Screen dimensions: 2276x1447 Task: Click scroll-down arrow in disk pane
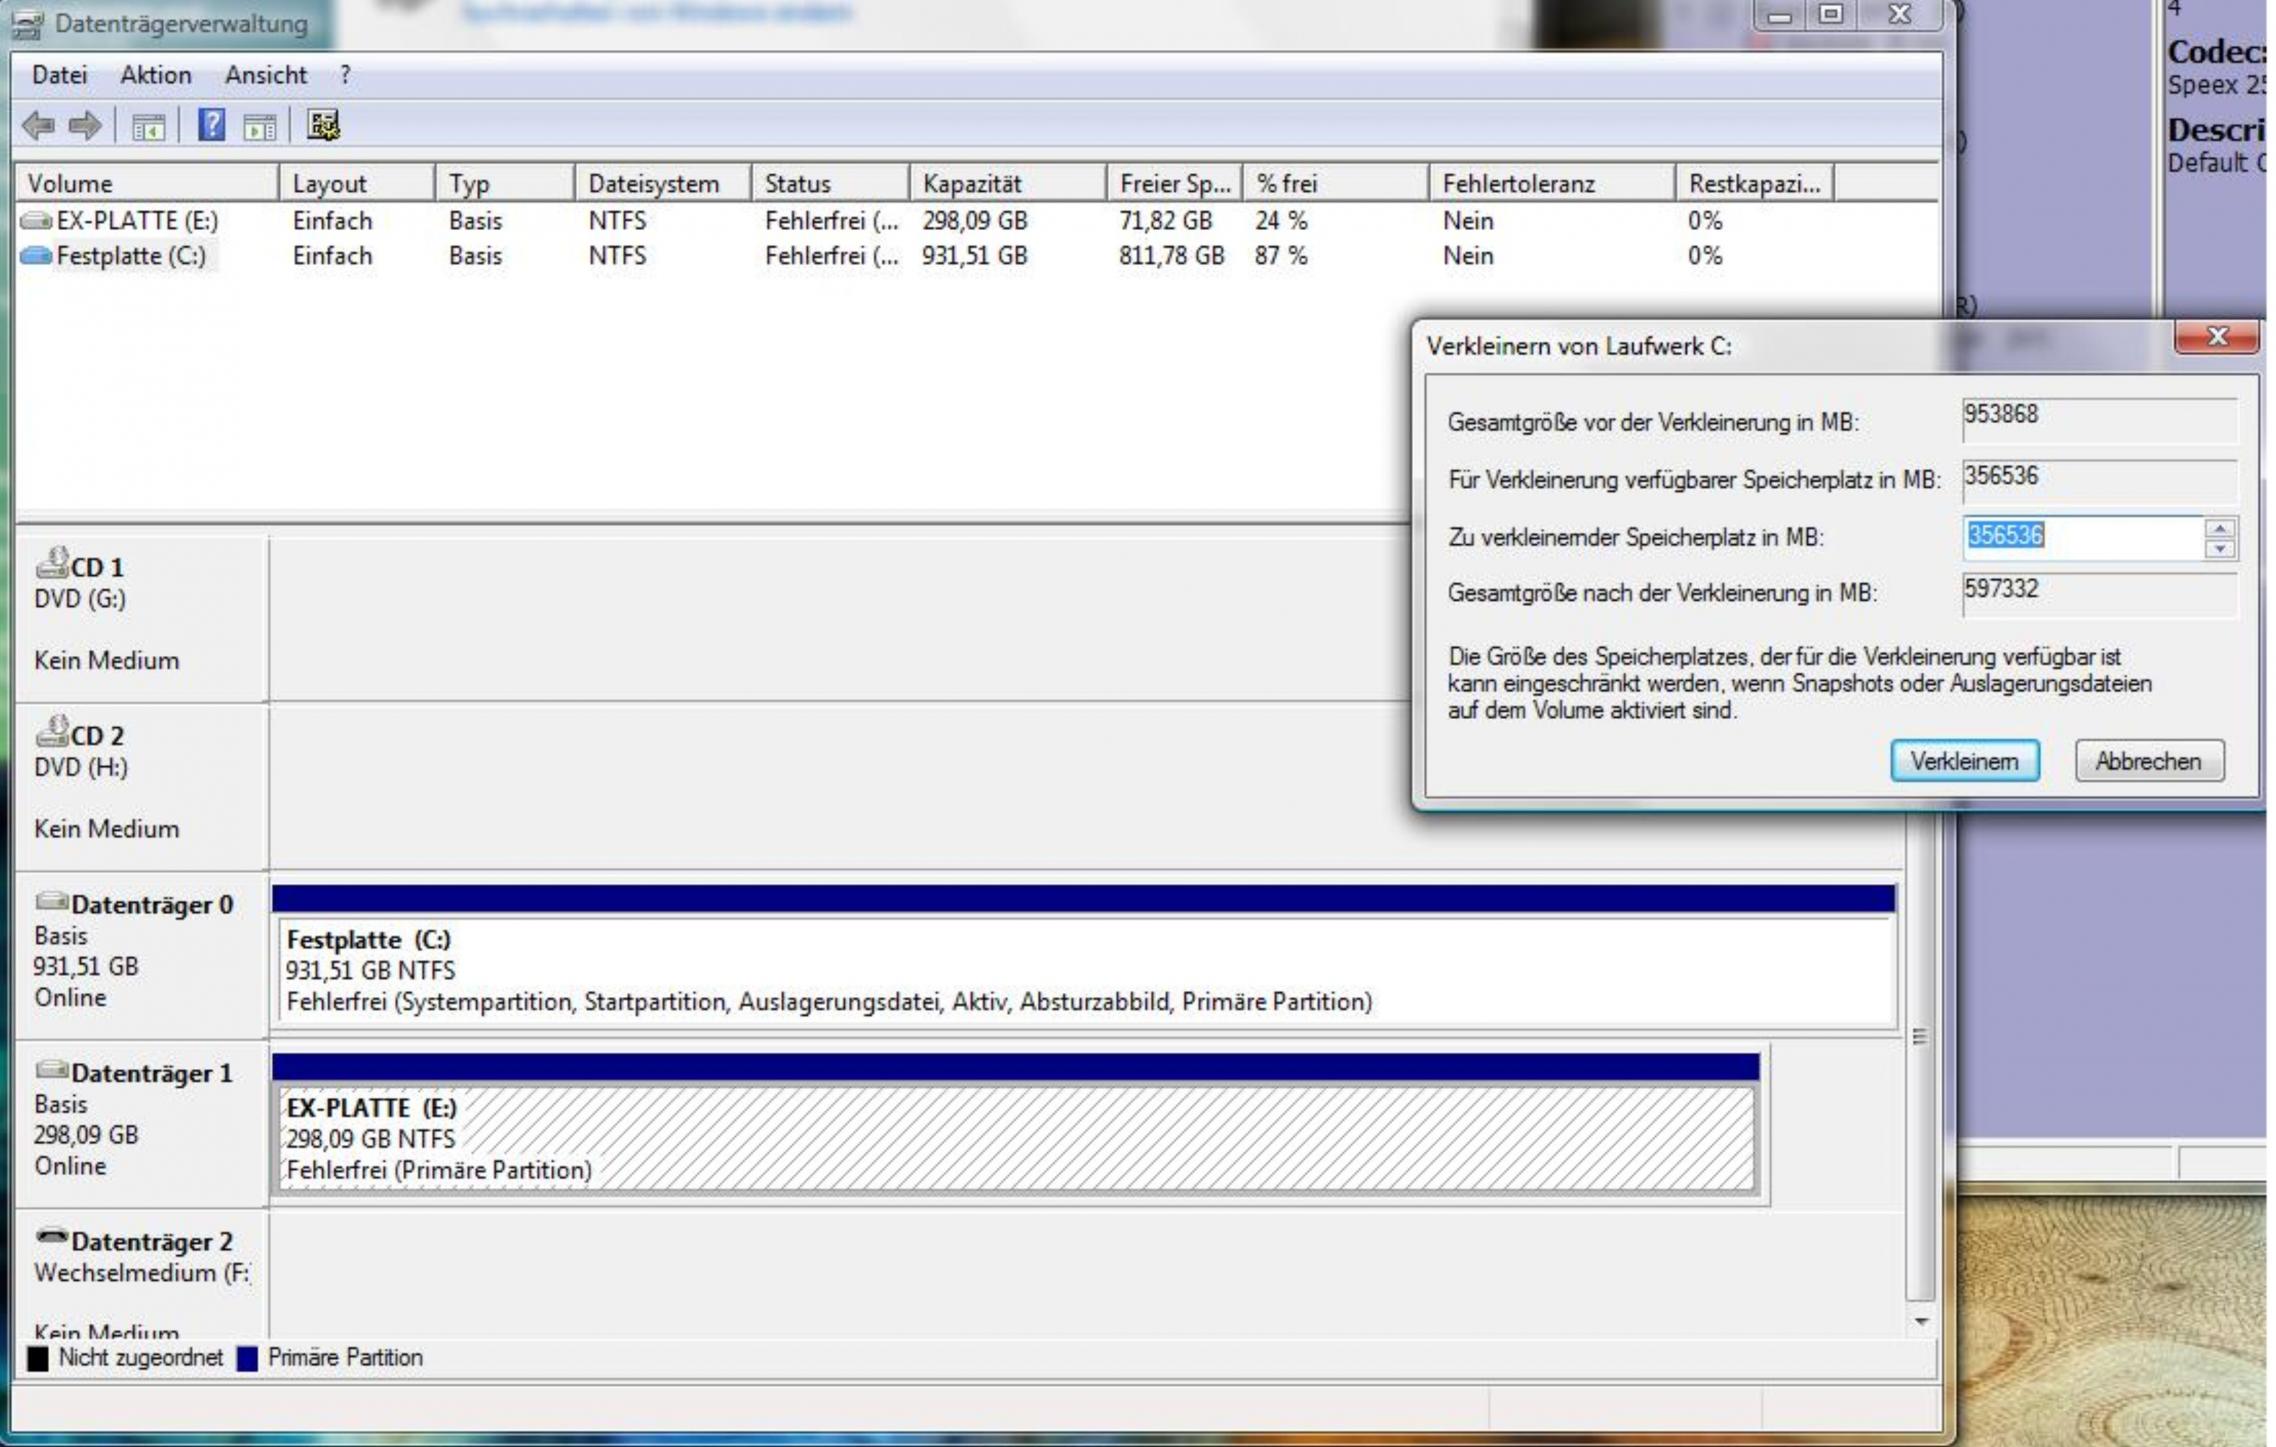pos(1921,1322)
